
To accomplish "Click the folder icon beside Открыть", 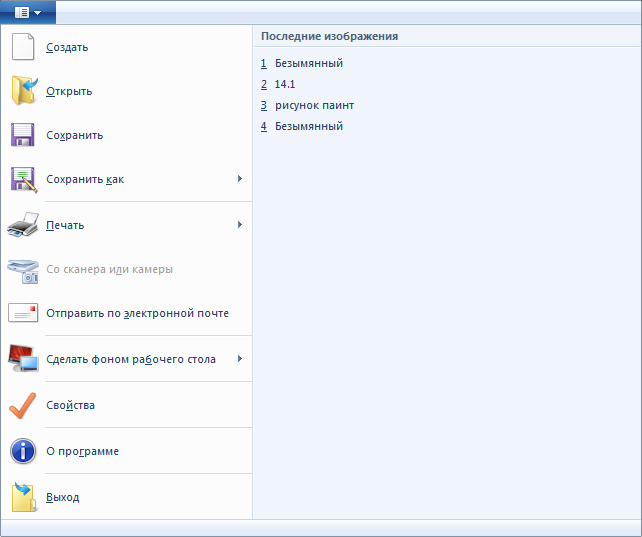I will tap(24, 90).
